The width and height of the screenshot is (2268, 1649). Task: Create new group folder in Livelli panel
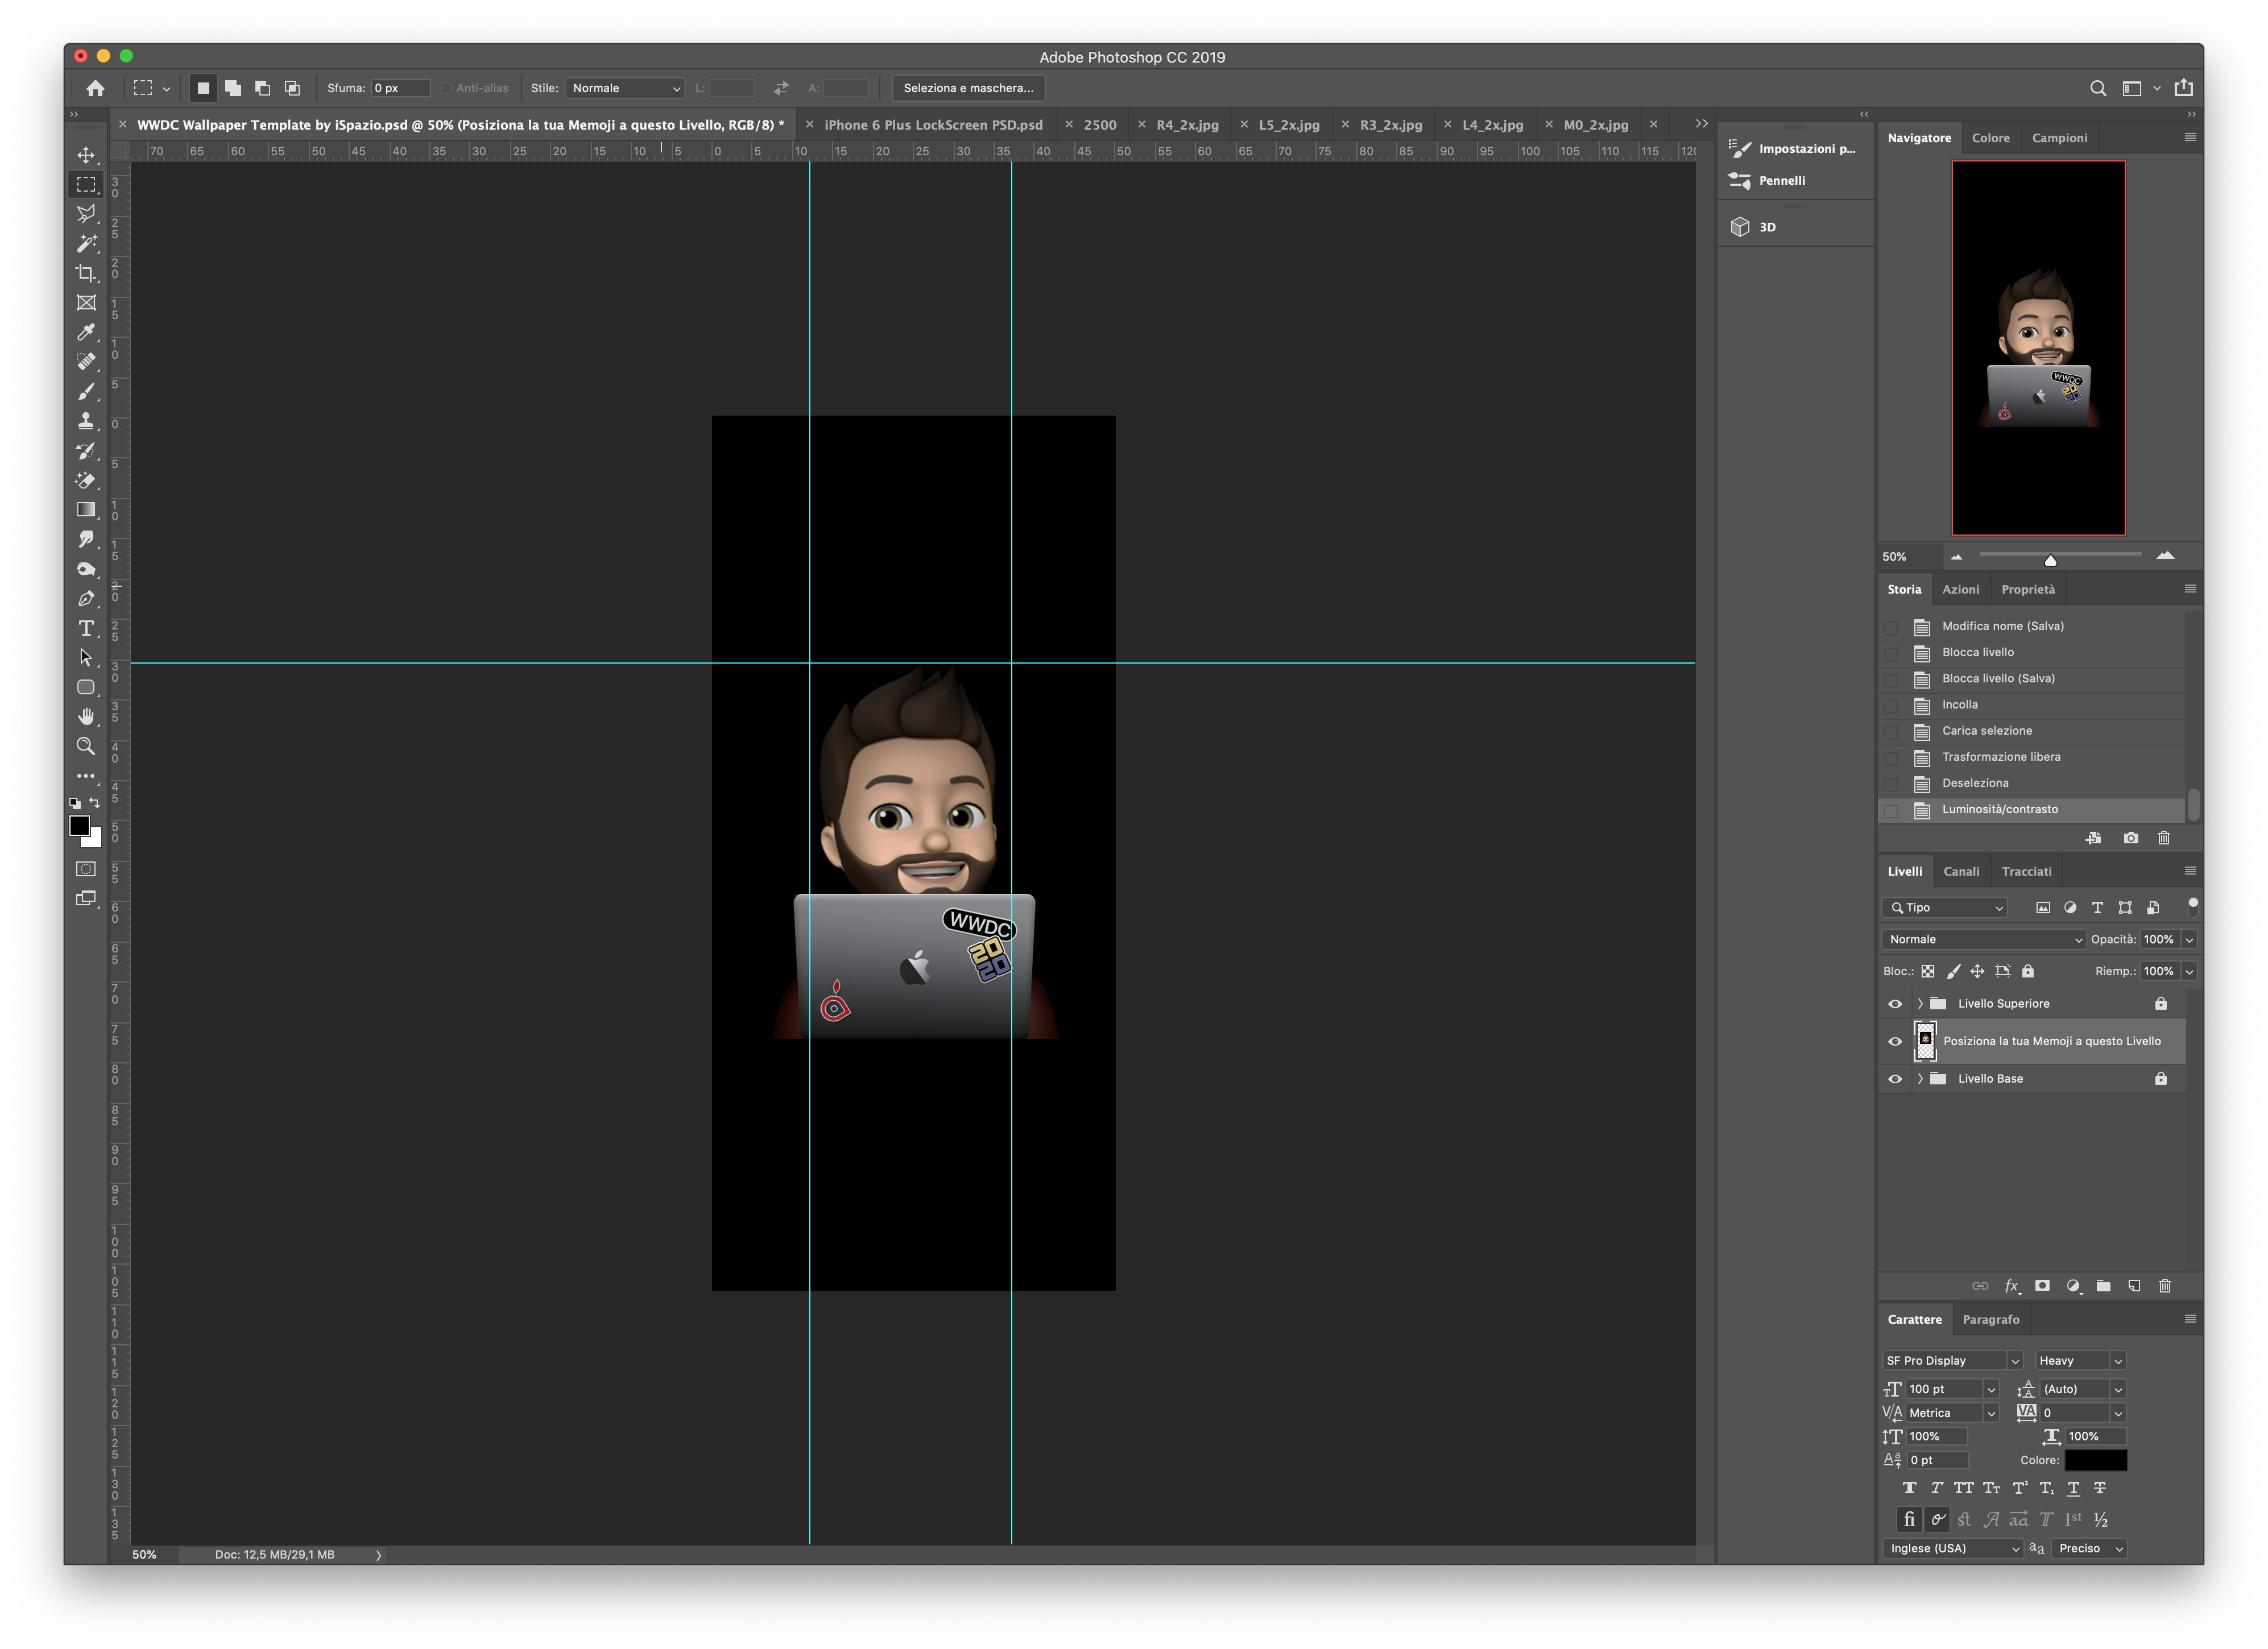[2103, 1286]
